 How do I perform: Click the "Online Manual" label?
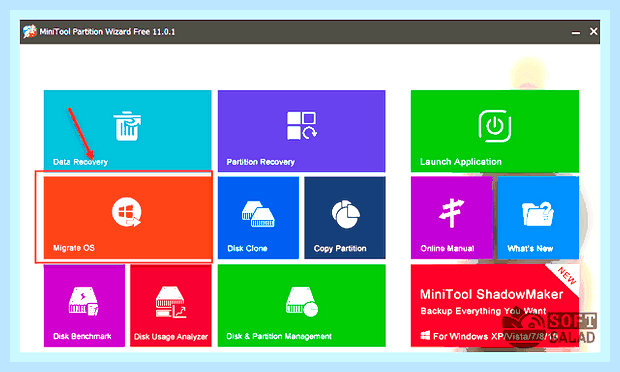(x=447, y=248)
